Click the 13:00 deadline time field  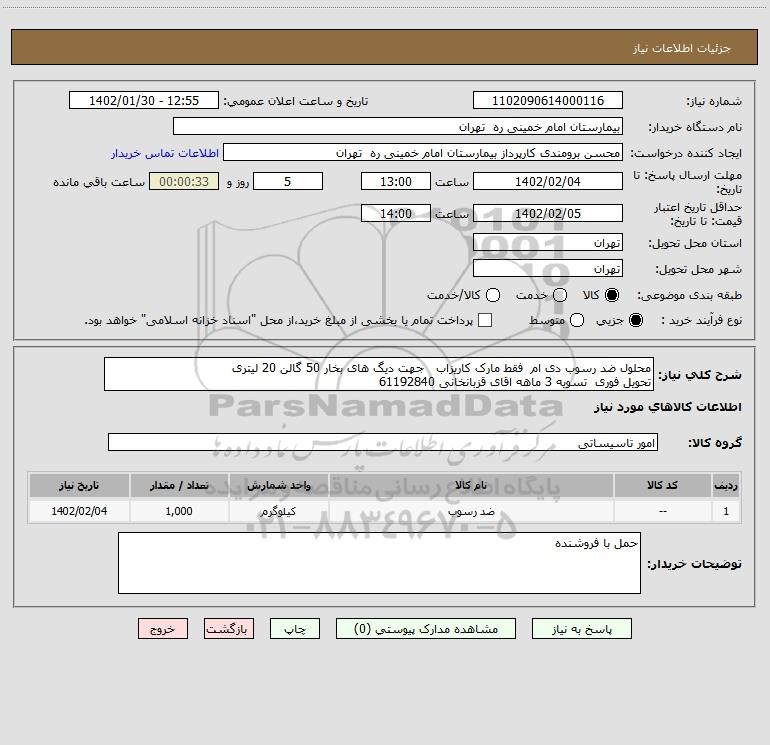tap(396, 181)
